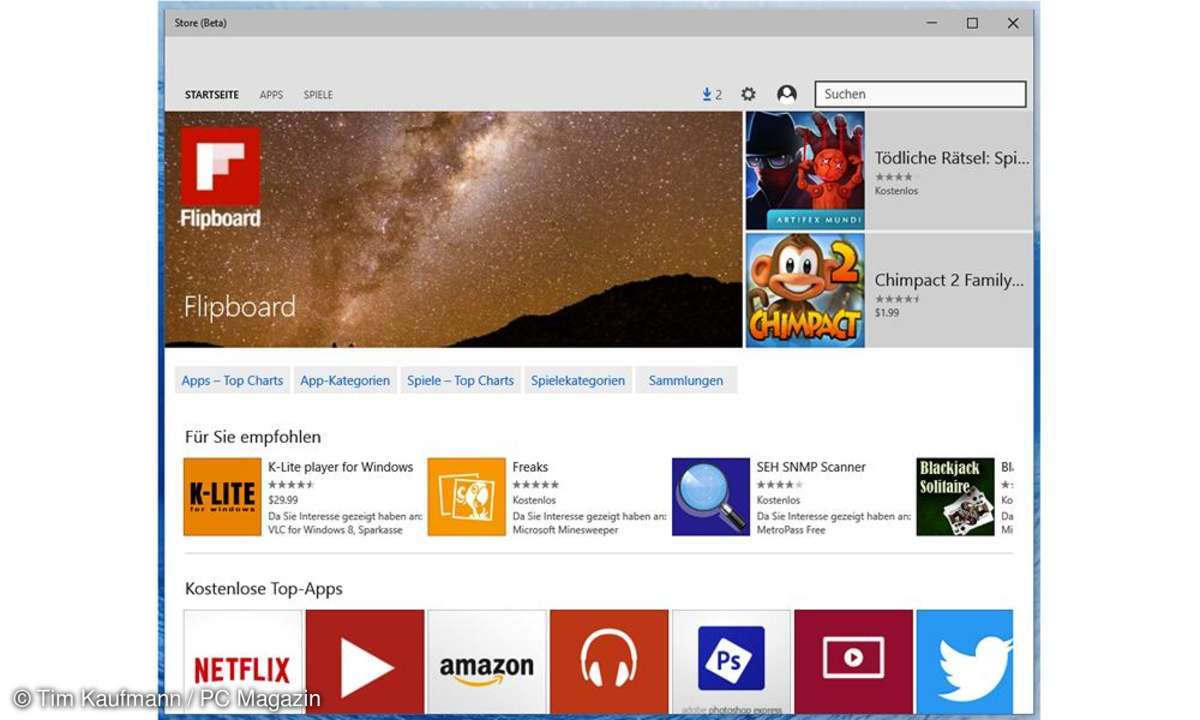Viewport: 1200px width, 720px height.
Task: Open the Amazon app tile
Action: point(487,661)
